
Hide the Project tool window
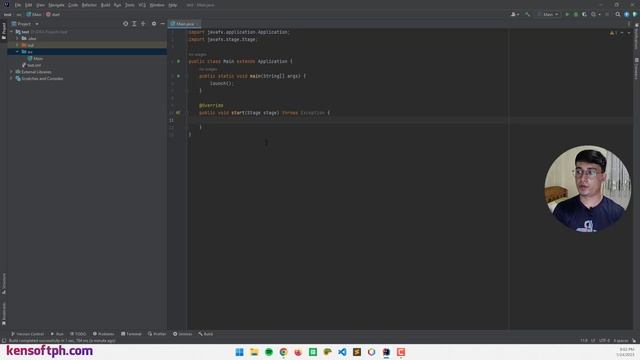[x=162, y=24]
